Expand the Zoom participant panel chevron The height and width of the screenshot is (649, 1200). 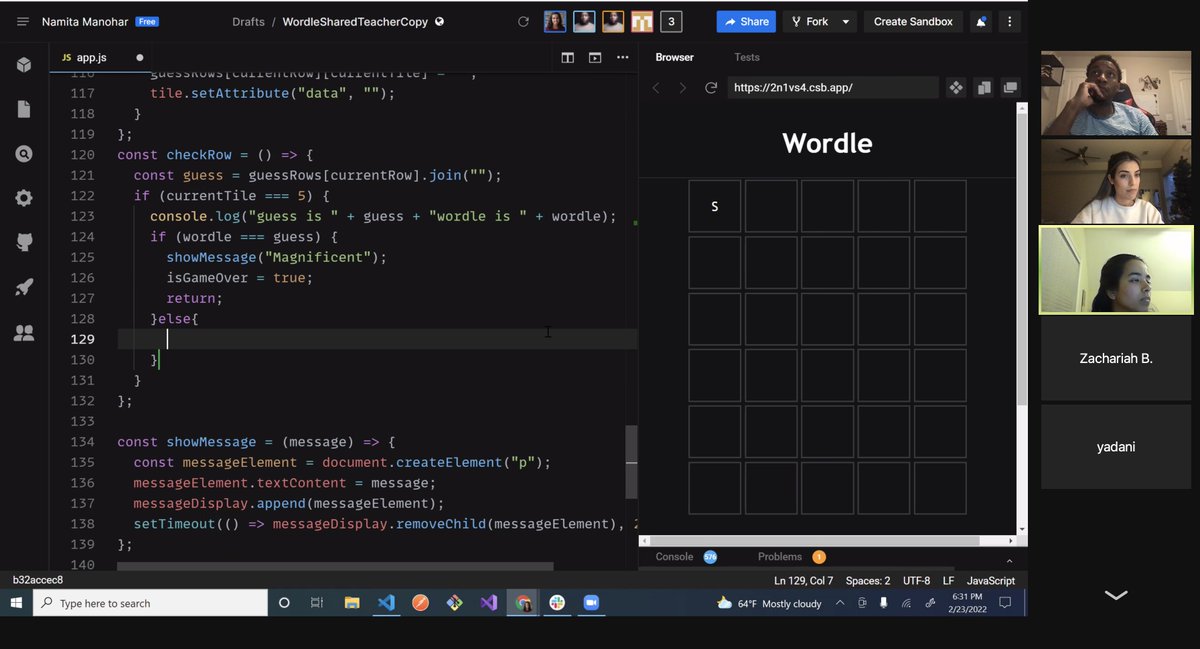click(1116, 595)
